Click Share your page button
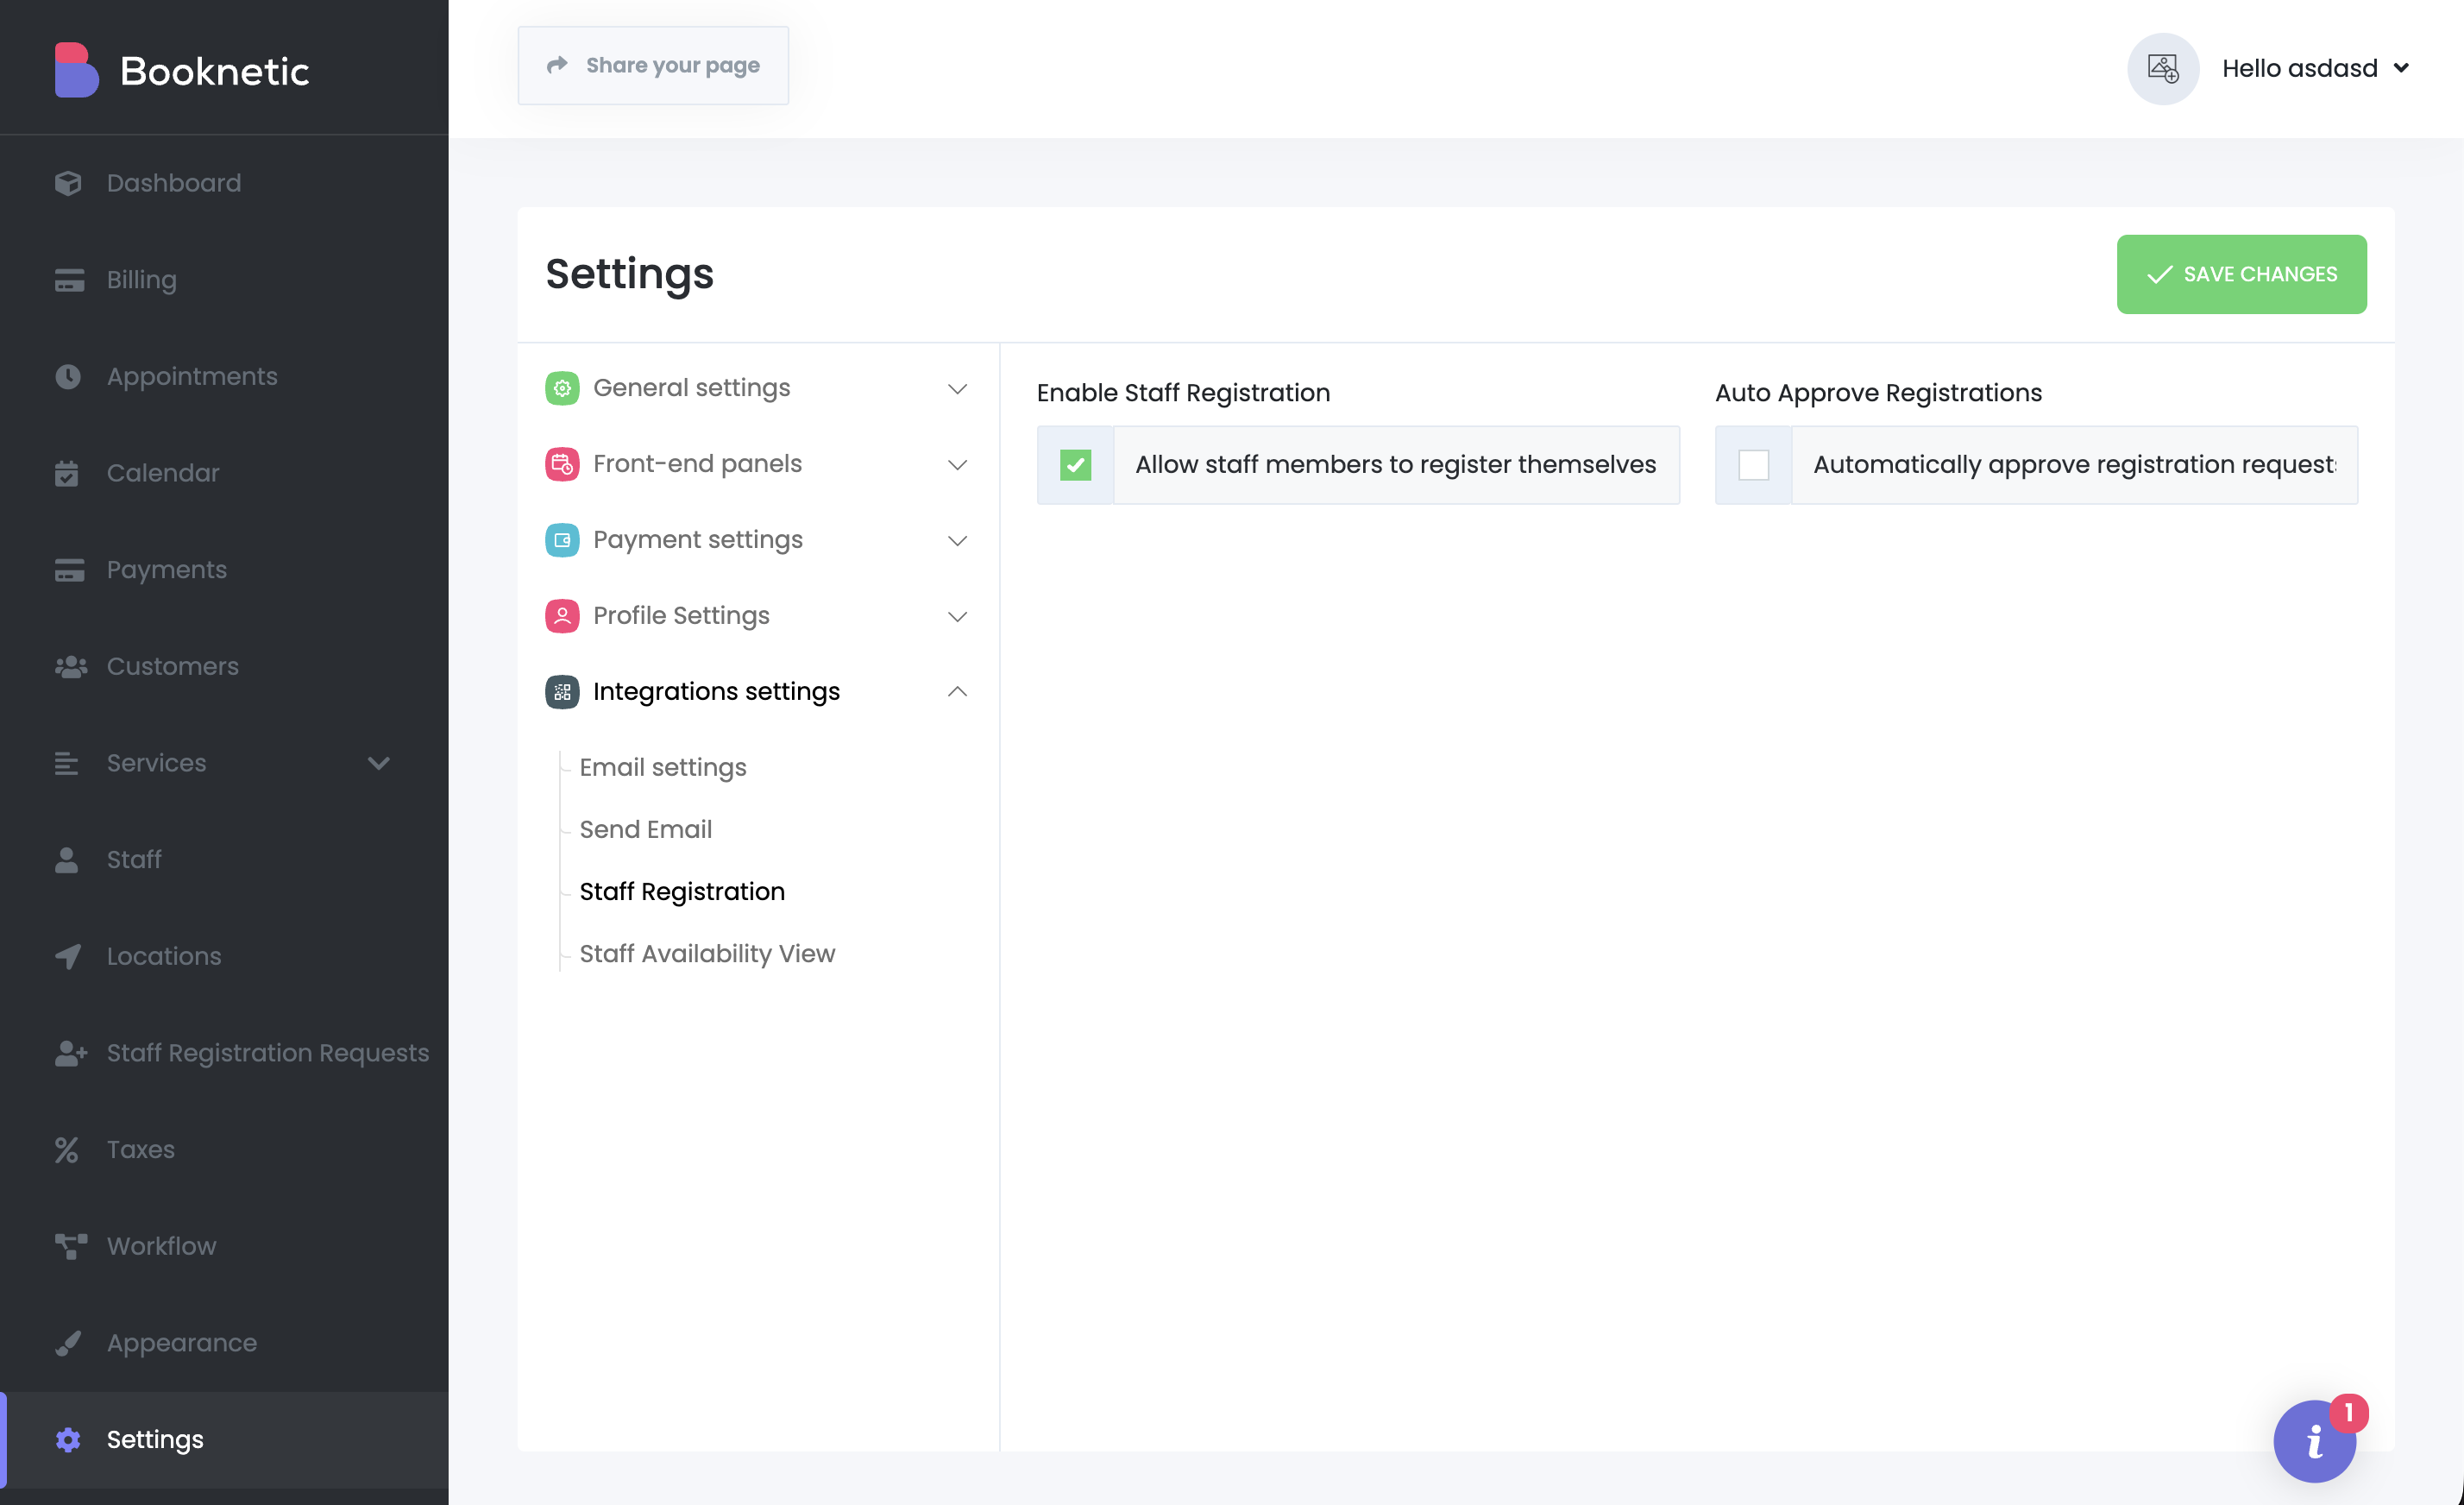The height and width of the screenshot is (1505, 2464). 653,66
